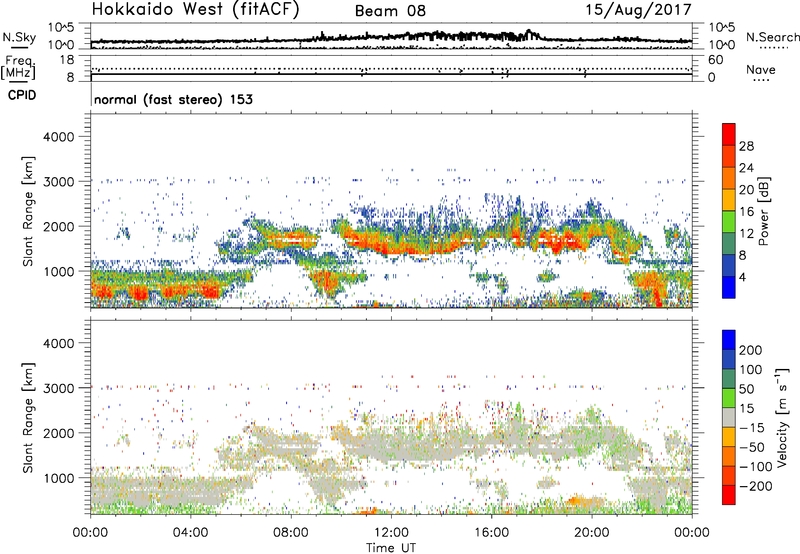Click the 'Power [dB]' axis label
Viewport: 800px width, 554px height.
click(x=764, y=211)
